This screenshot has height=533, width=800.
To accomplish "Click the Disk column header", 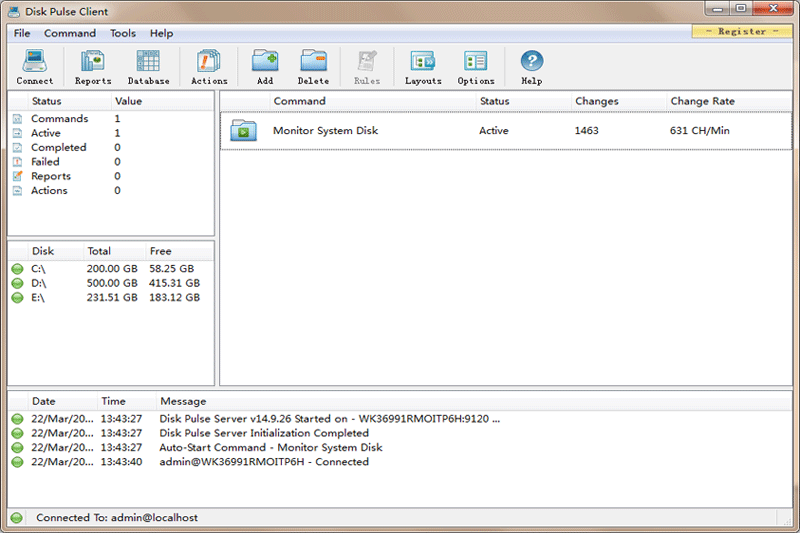I will pos(55,251).
